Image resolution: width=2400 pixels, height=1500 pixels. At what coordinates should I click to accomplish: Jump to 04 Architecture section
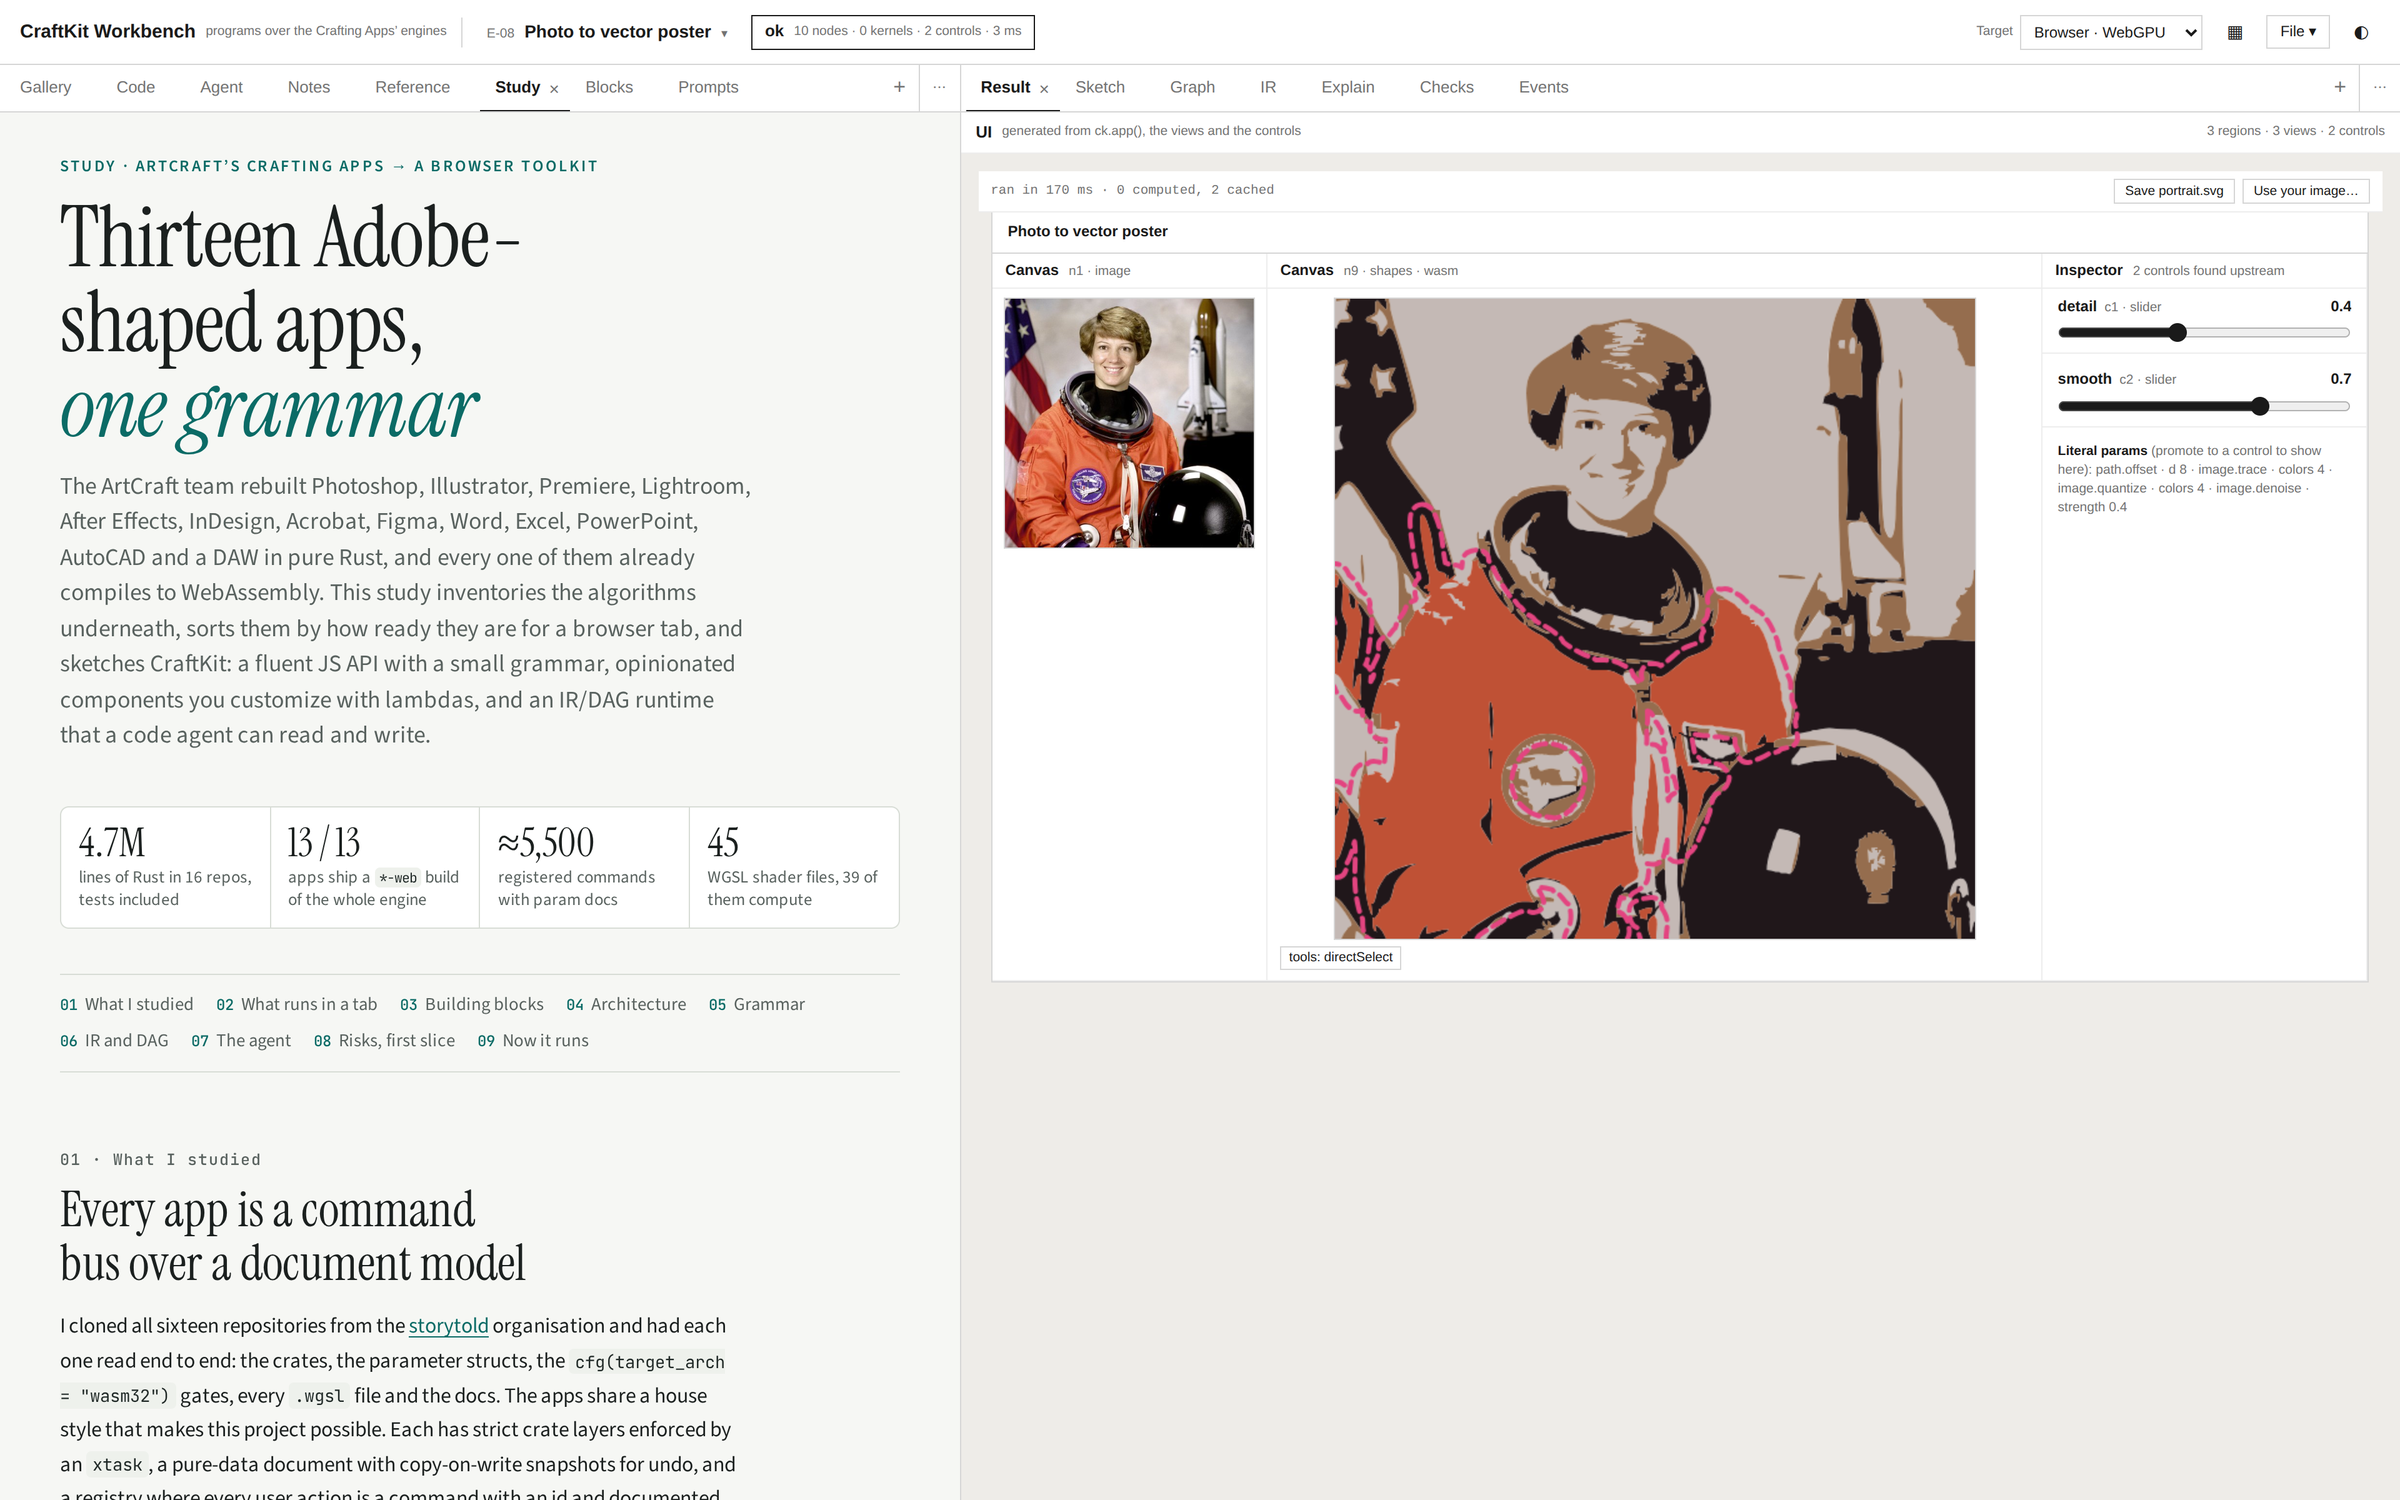(x=626, y=1004)
